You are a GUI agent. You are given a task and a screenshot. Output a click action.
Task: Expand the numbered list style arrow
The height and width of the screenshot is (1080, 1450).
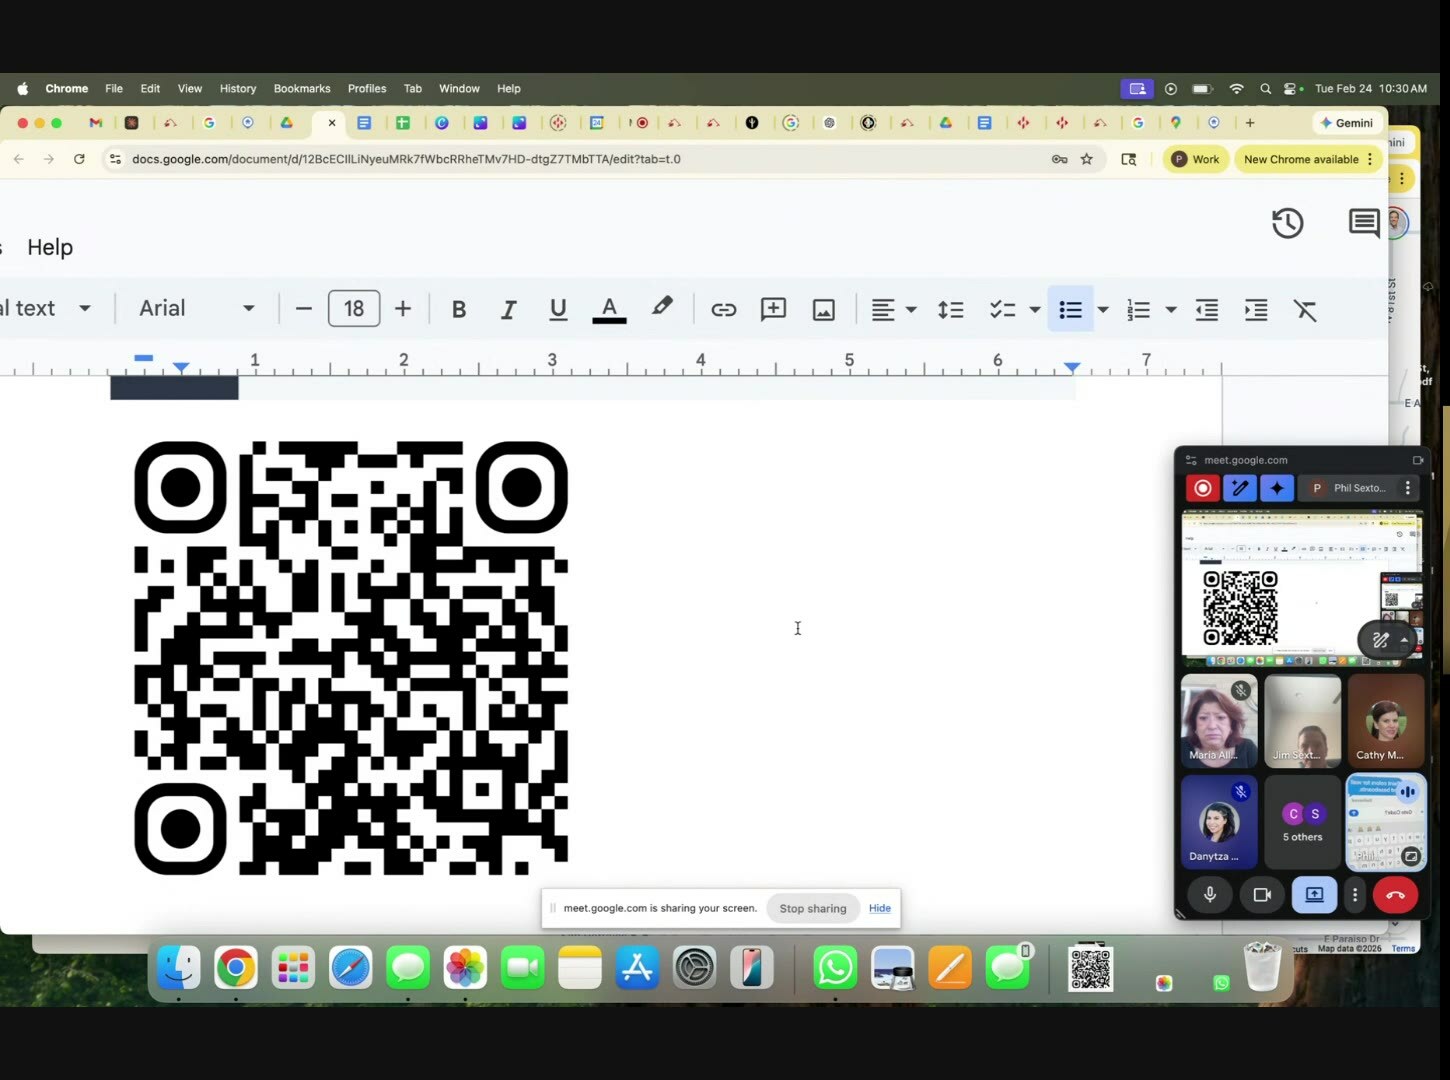click(1171, 310)
